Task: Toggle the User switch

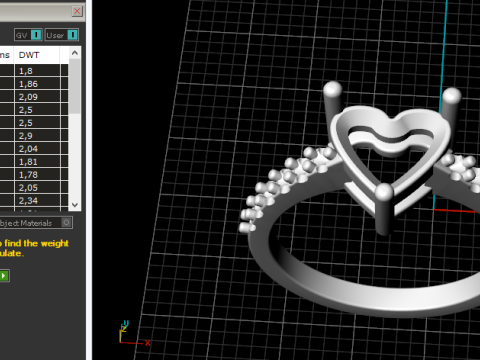Action: (62, 35)
